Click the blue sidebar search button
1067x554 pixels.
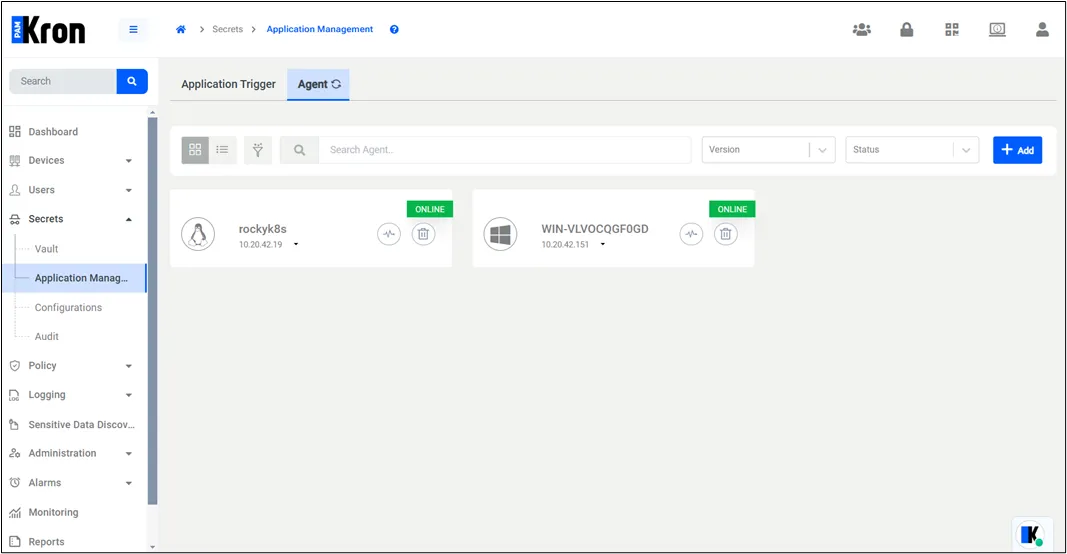(x=132, y=81)
